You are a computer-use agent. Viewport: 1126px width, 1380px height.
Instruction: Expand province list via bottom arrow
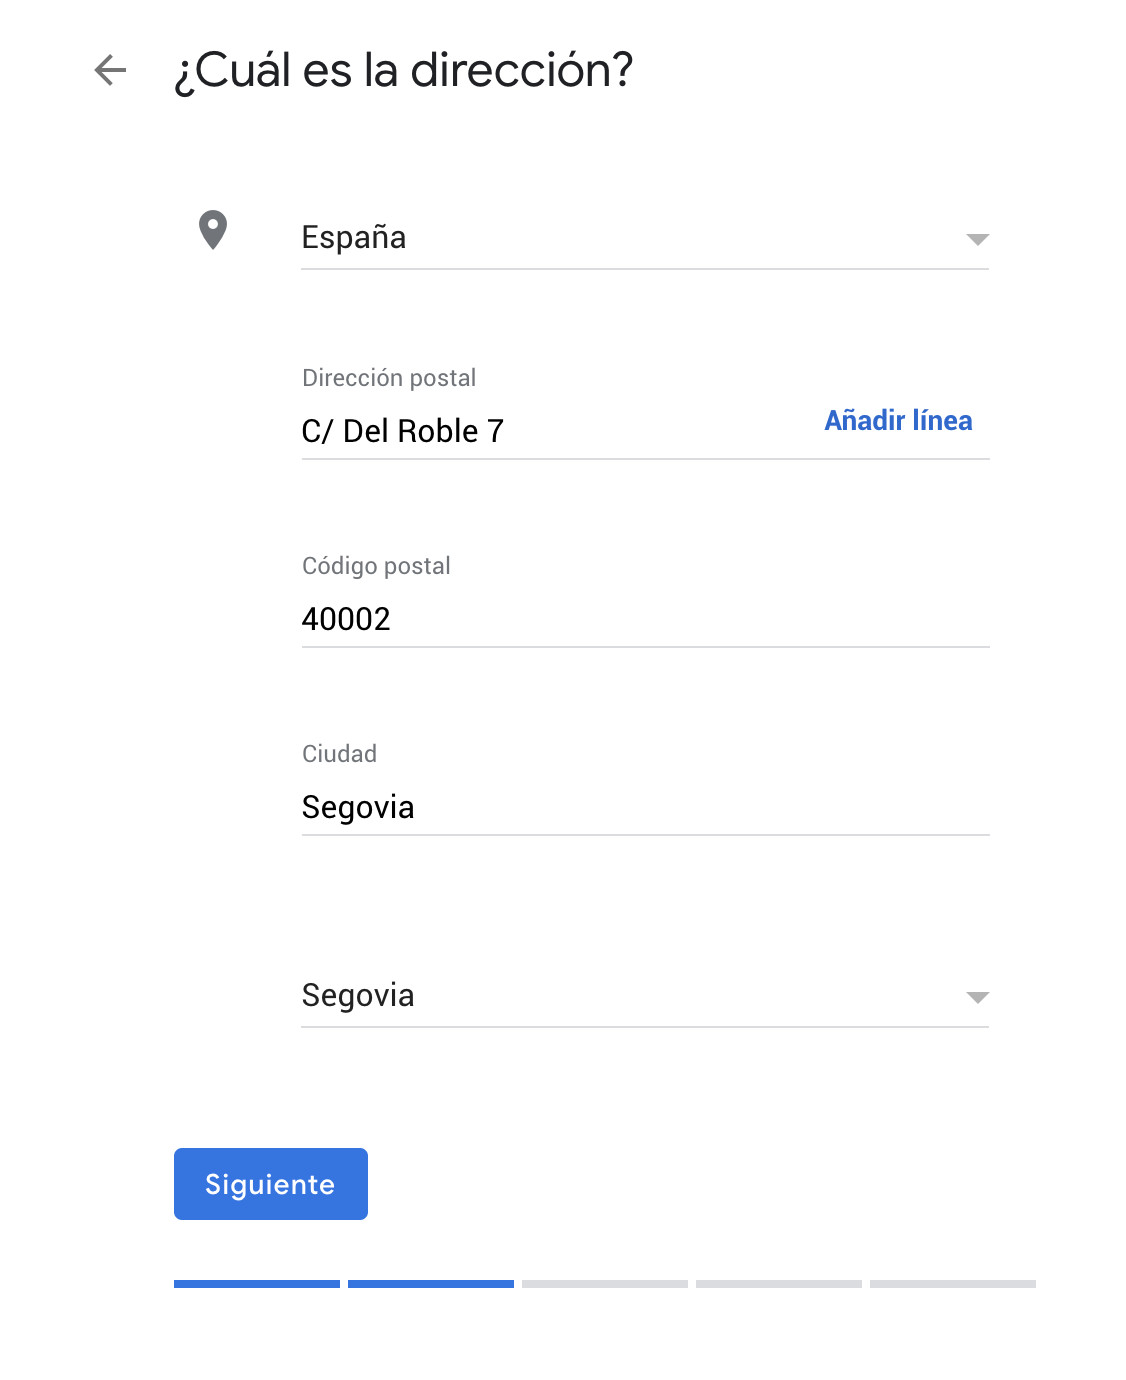coord(978,997)
